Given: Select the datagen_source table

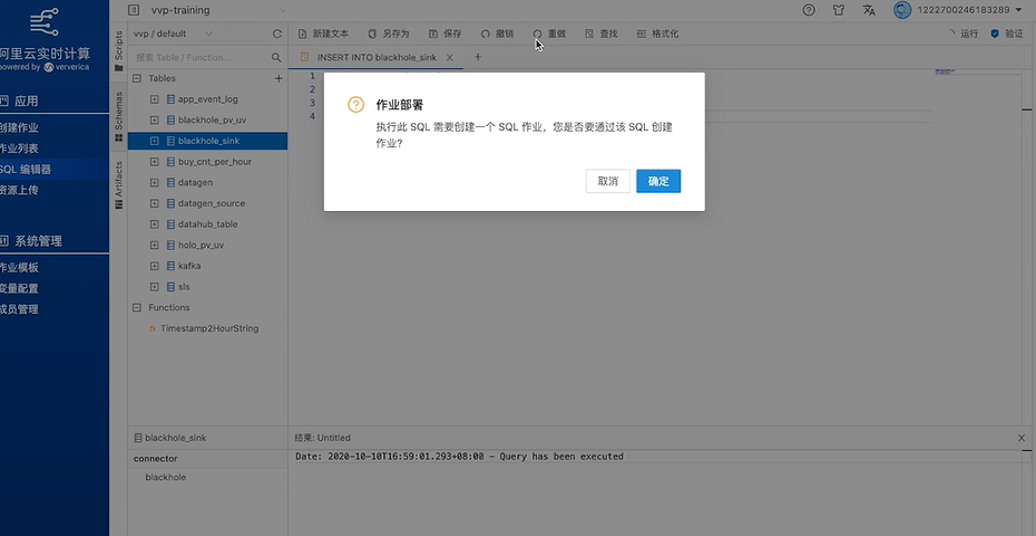Looking at the screenshot, I should click(x=211, y=204).
